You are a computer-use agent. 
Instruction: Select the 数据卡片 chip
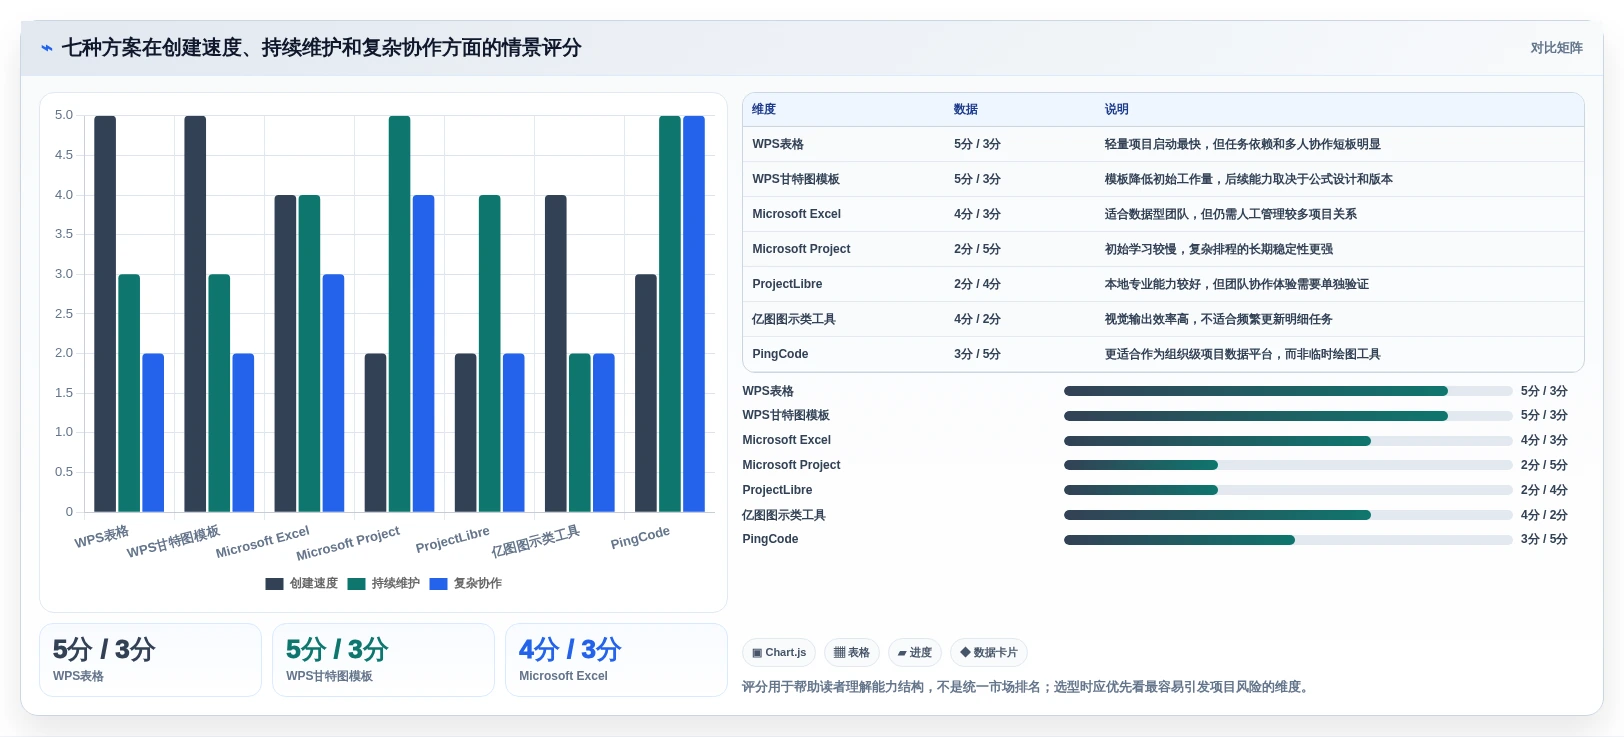pyautogui.click(x=989, y=653)
